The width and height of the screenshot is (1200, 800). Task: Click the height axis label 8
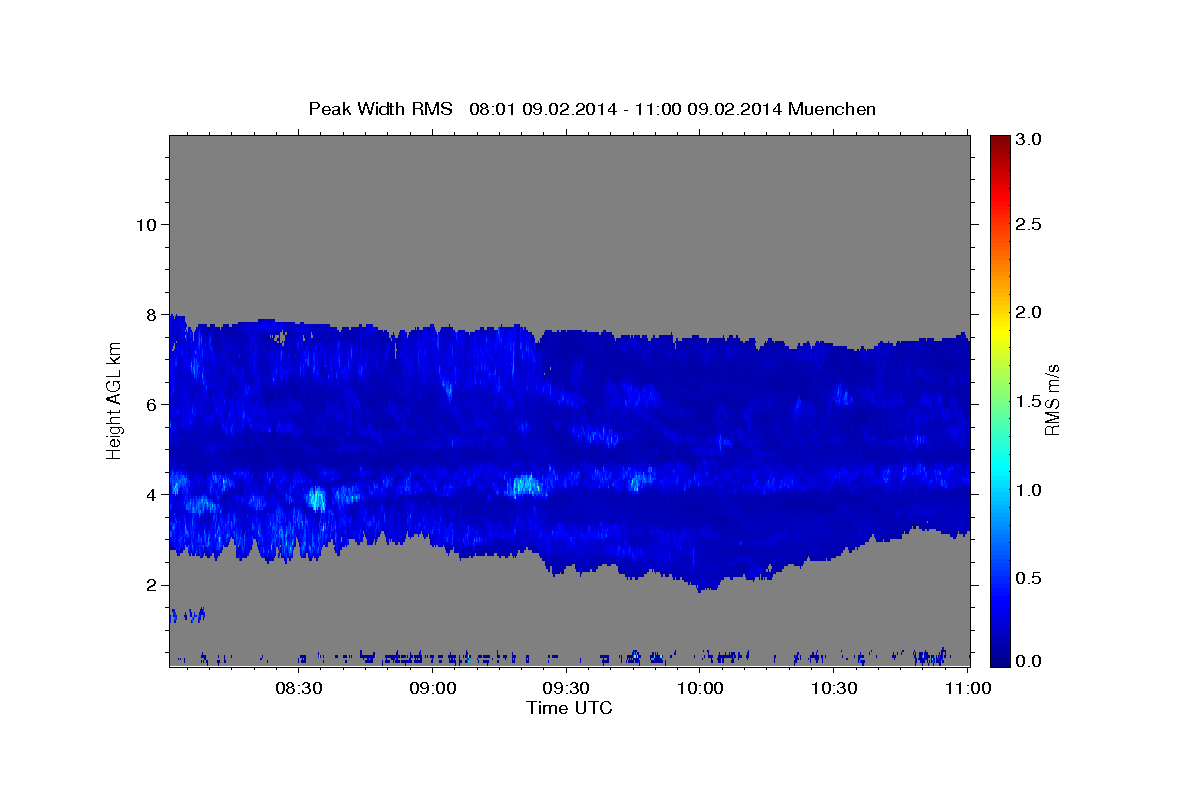tap(152, 314)
